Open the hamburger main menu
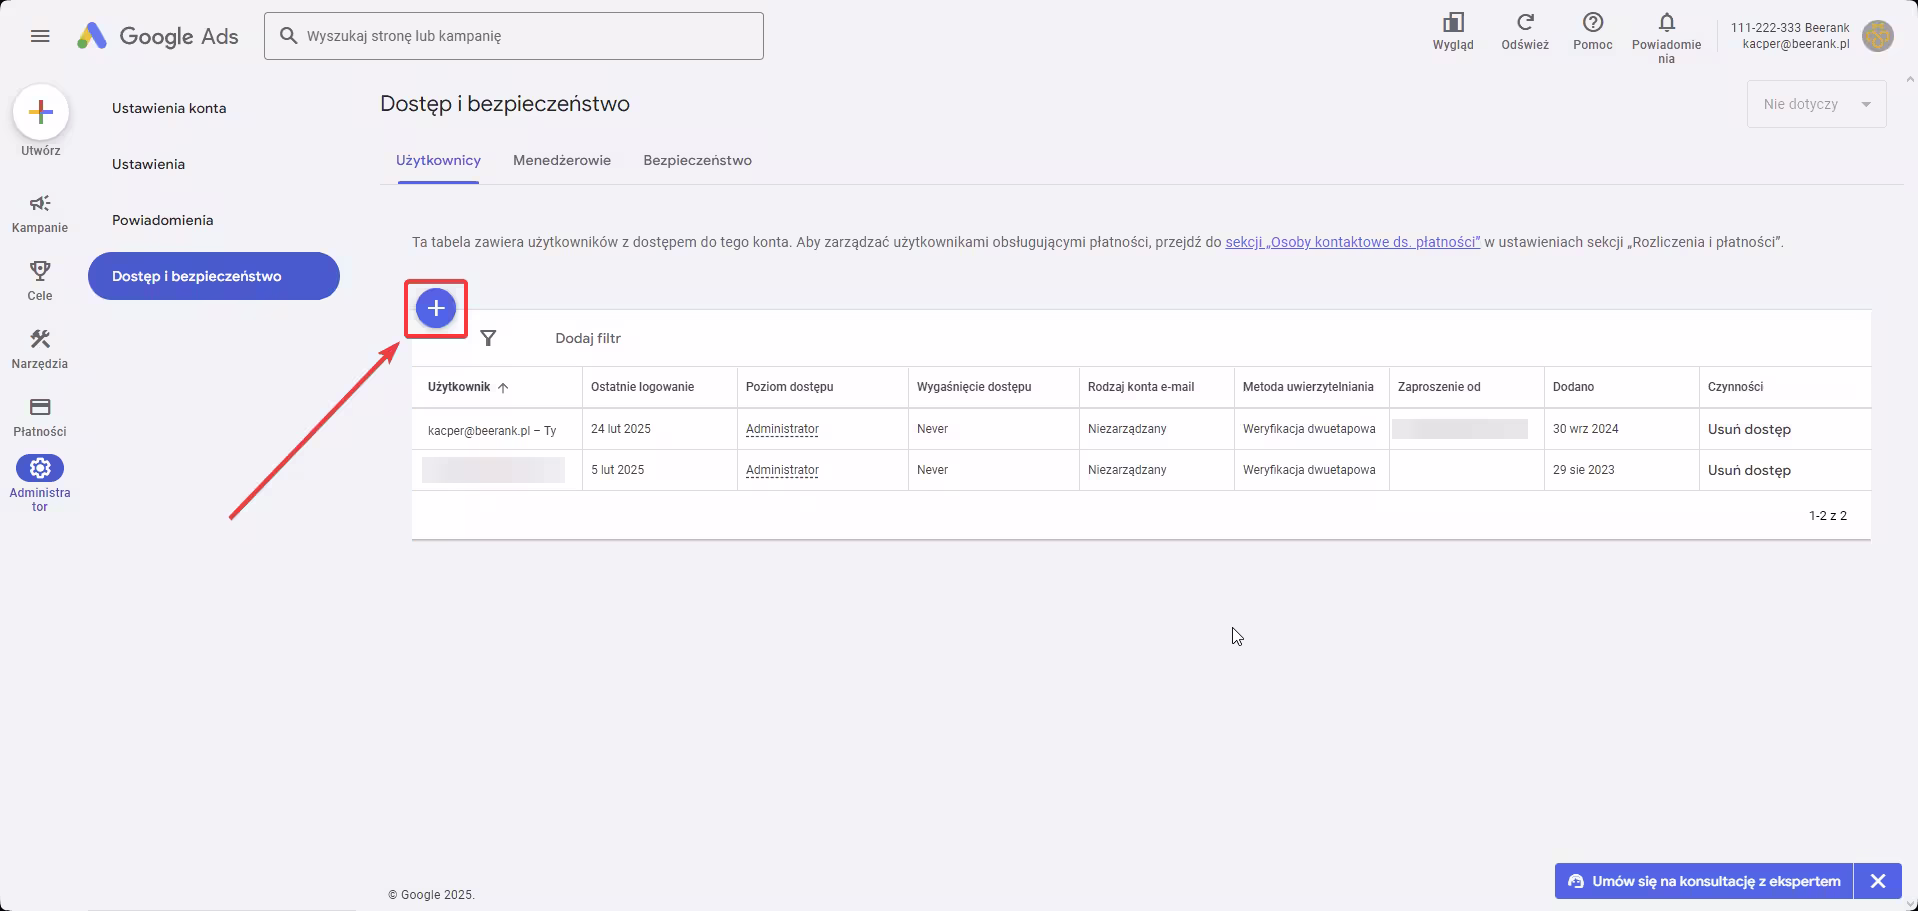The height and width of the screenshot is (911, 1918). pos(40,36)
